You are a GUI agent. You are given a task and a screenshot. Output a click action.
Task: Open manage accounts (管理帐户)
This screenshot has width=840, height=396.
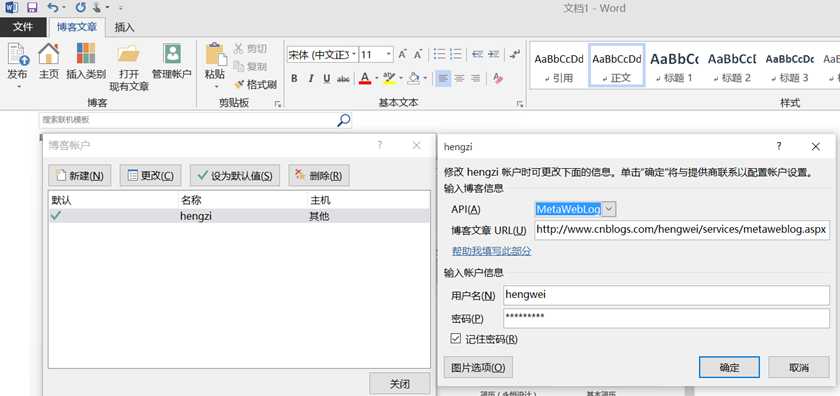[171, 61]
